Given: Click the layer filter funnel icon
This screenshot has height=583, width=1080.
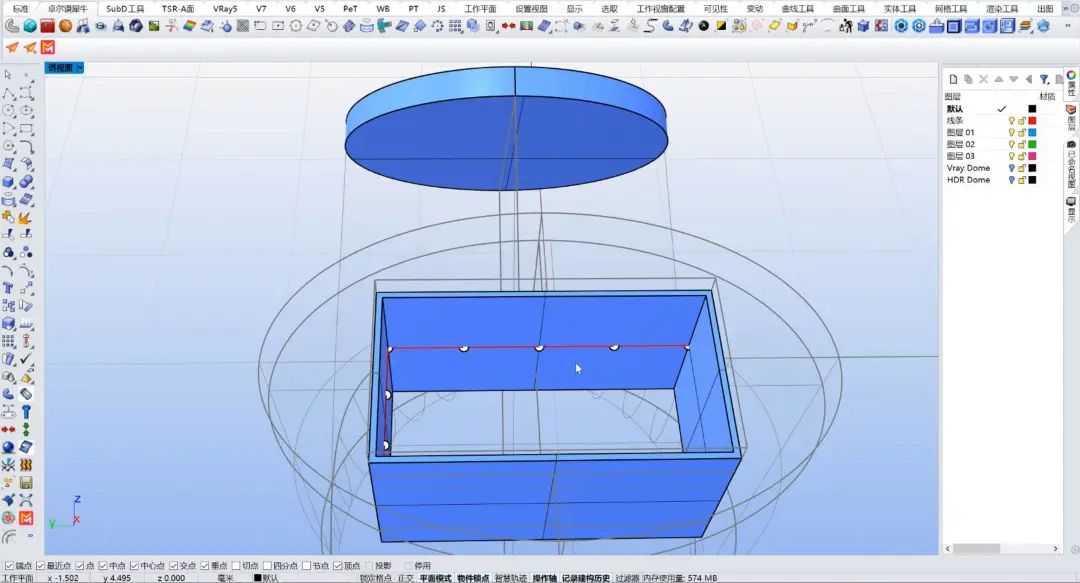Looking at the screenshot, I should [x=1044, y=79].
